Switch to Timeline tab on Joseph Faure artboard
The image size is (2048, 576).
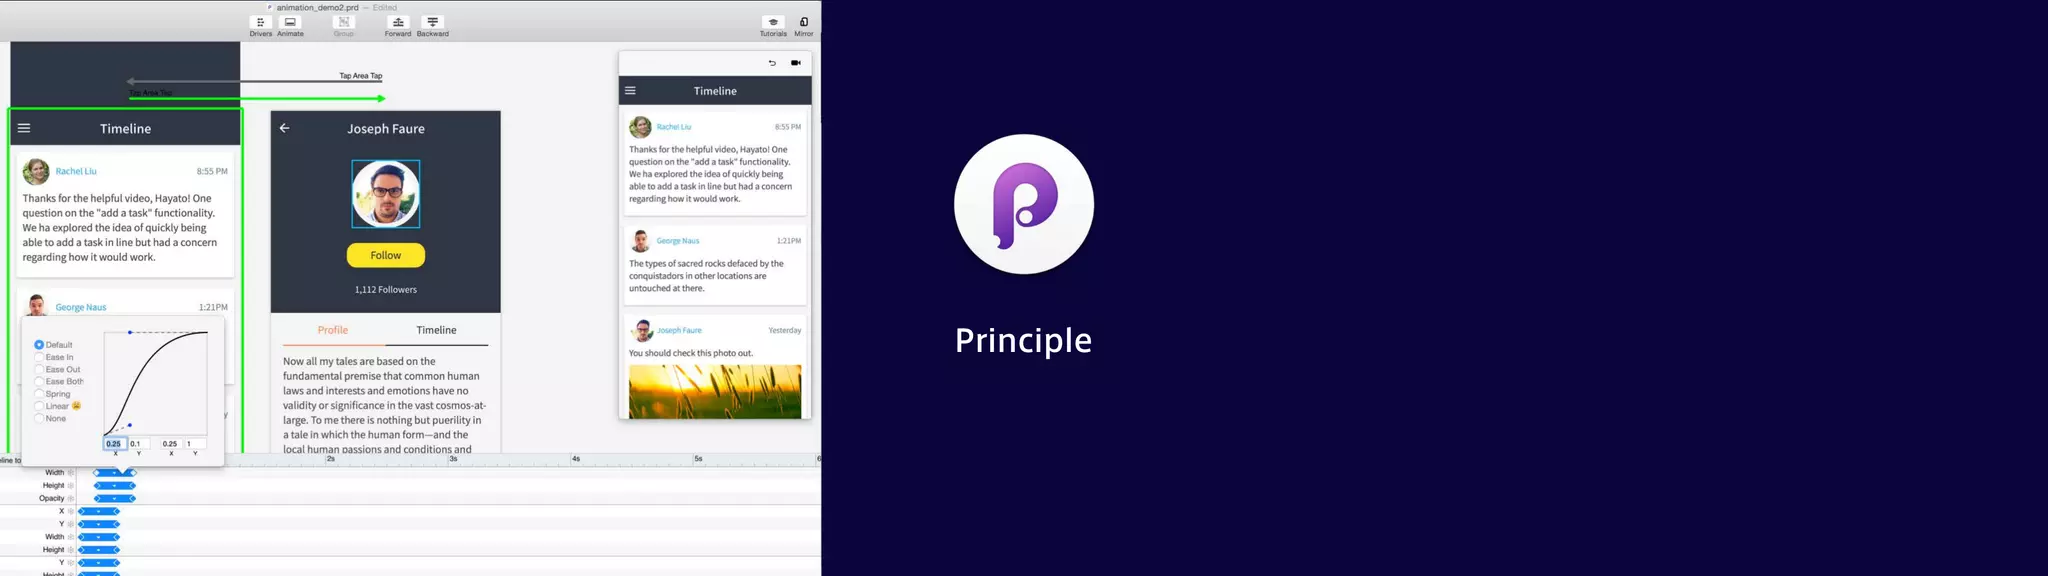point(436,330)
